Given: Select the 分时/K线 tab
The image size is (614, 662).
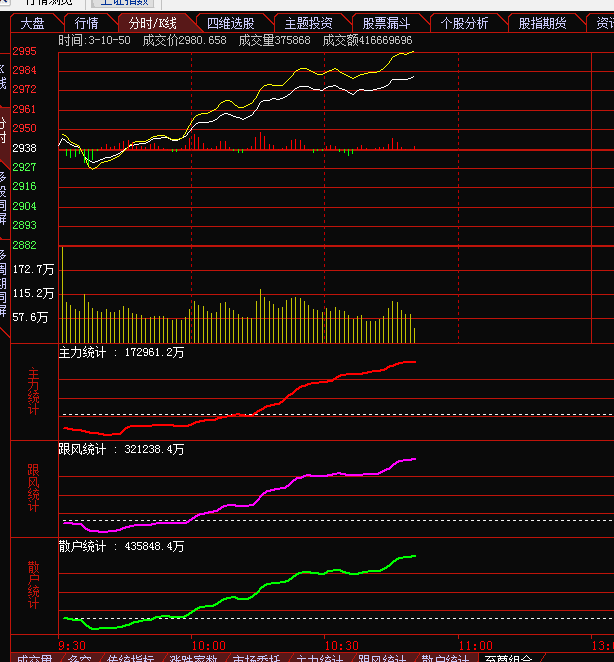Looking at the screenshot, I should tap(152, 23).
